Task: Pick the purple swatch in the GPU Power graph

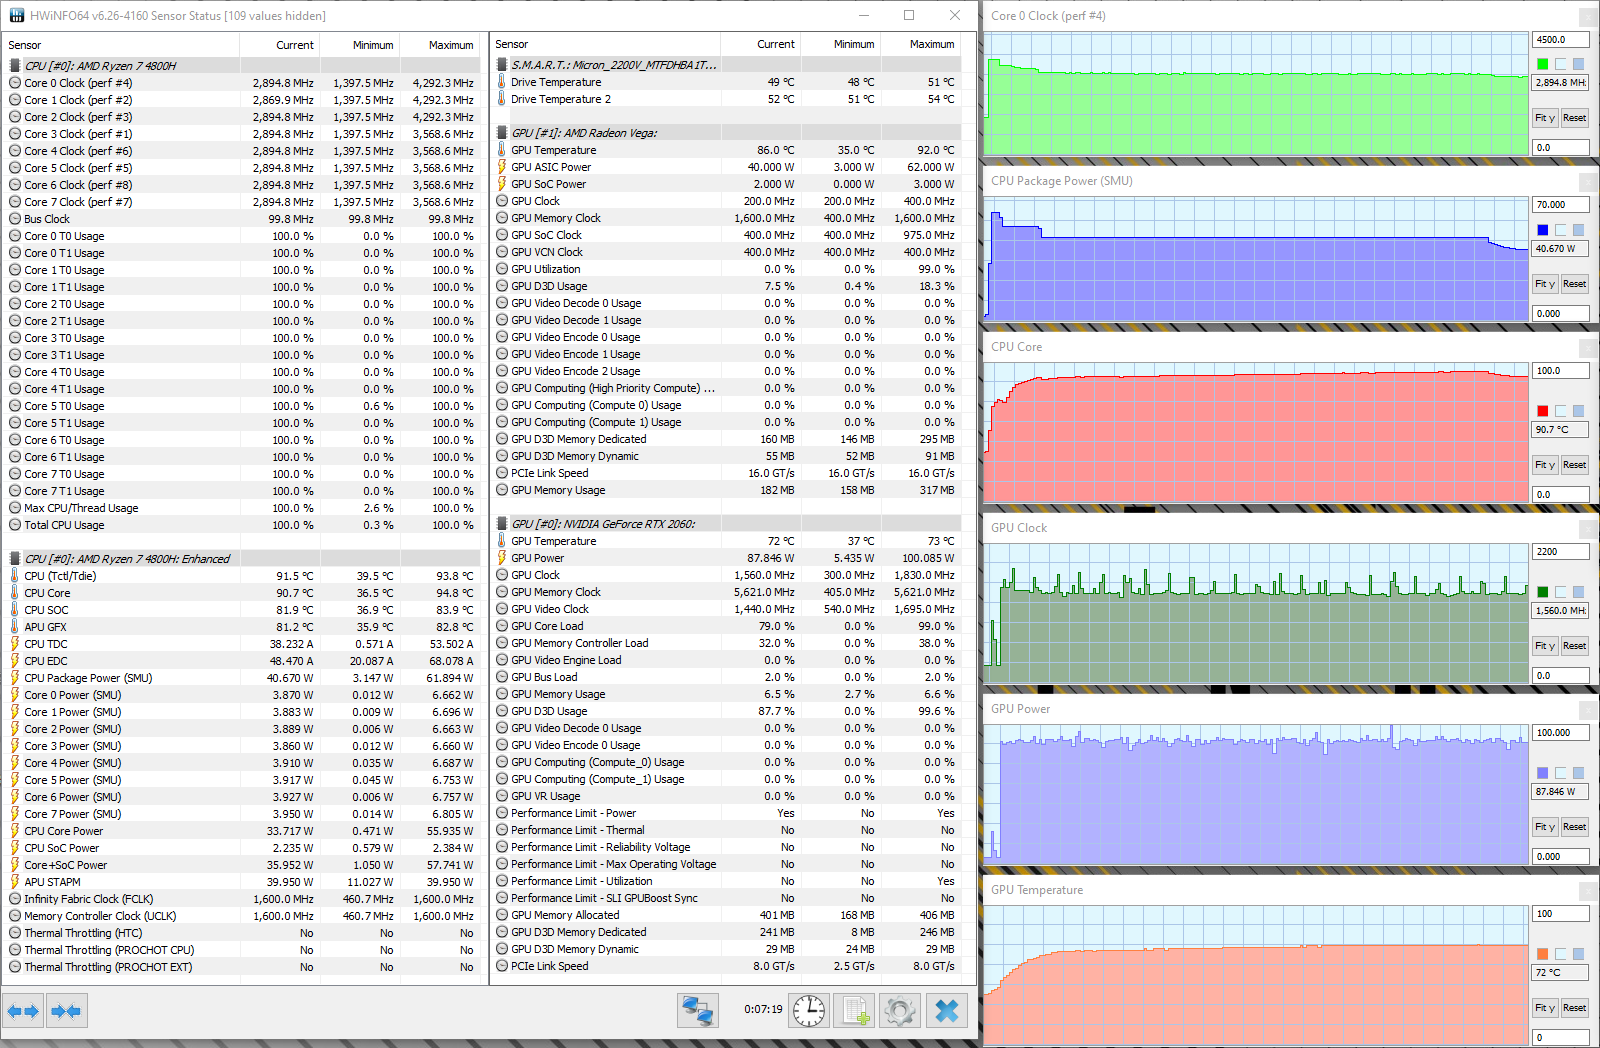Action: pyautogui.click(x=1543, y=773)
